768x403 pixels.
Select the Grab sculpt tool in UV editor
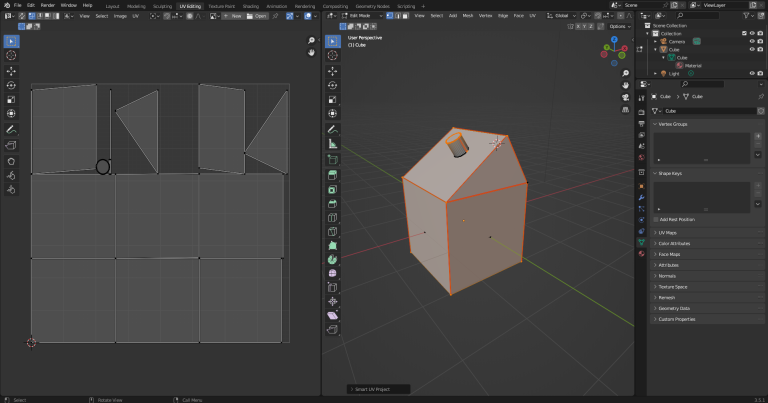(11, 160)
